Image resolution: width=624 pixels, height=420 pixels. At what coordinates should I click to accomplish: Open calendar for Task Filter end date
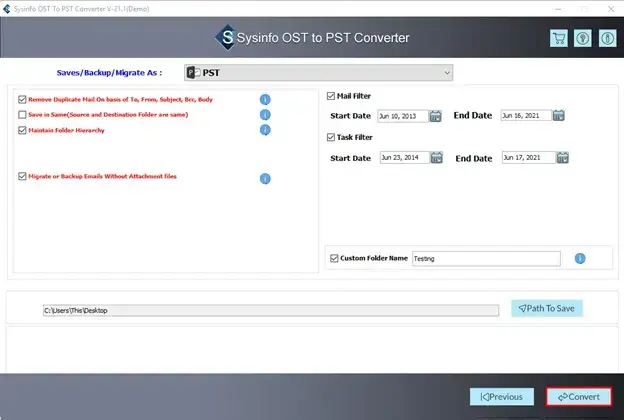pyautogui.click(x=562, y=158)
